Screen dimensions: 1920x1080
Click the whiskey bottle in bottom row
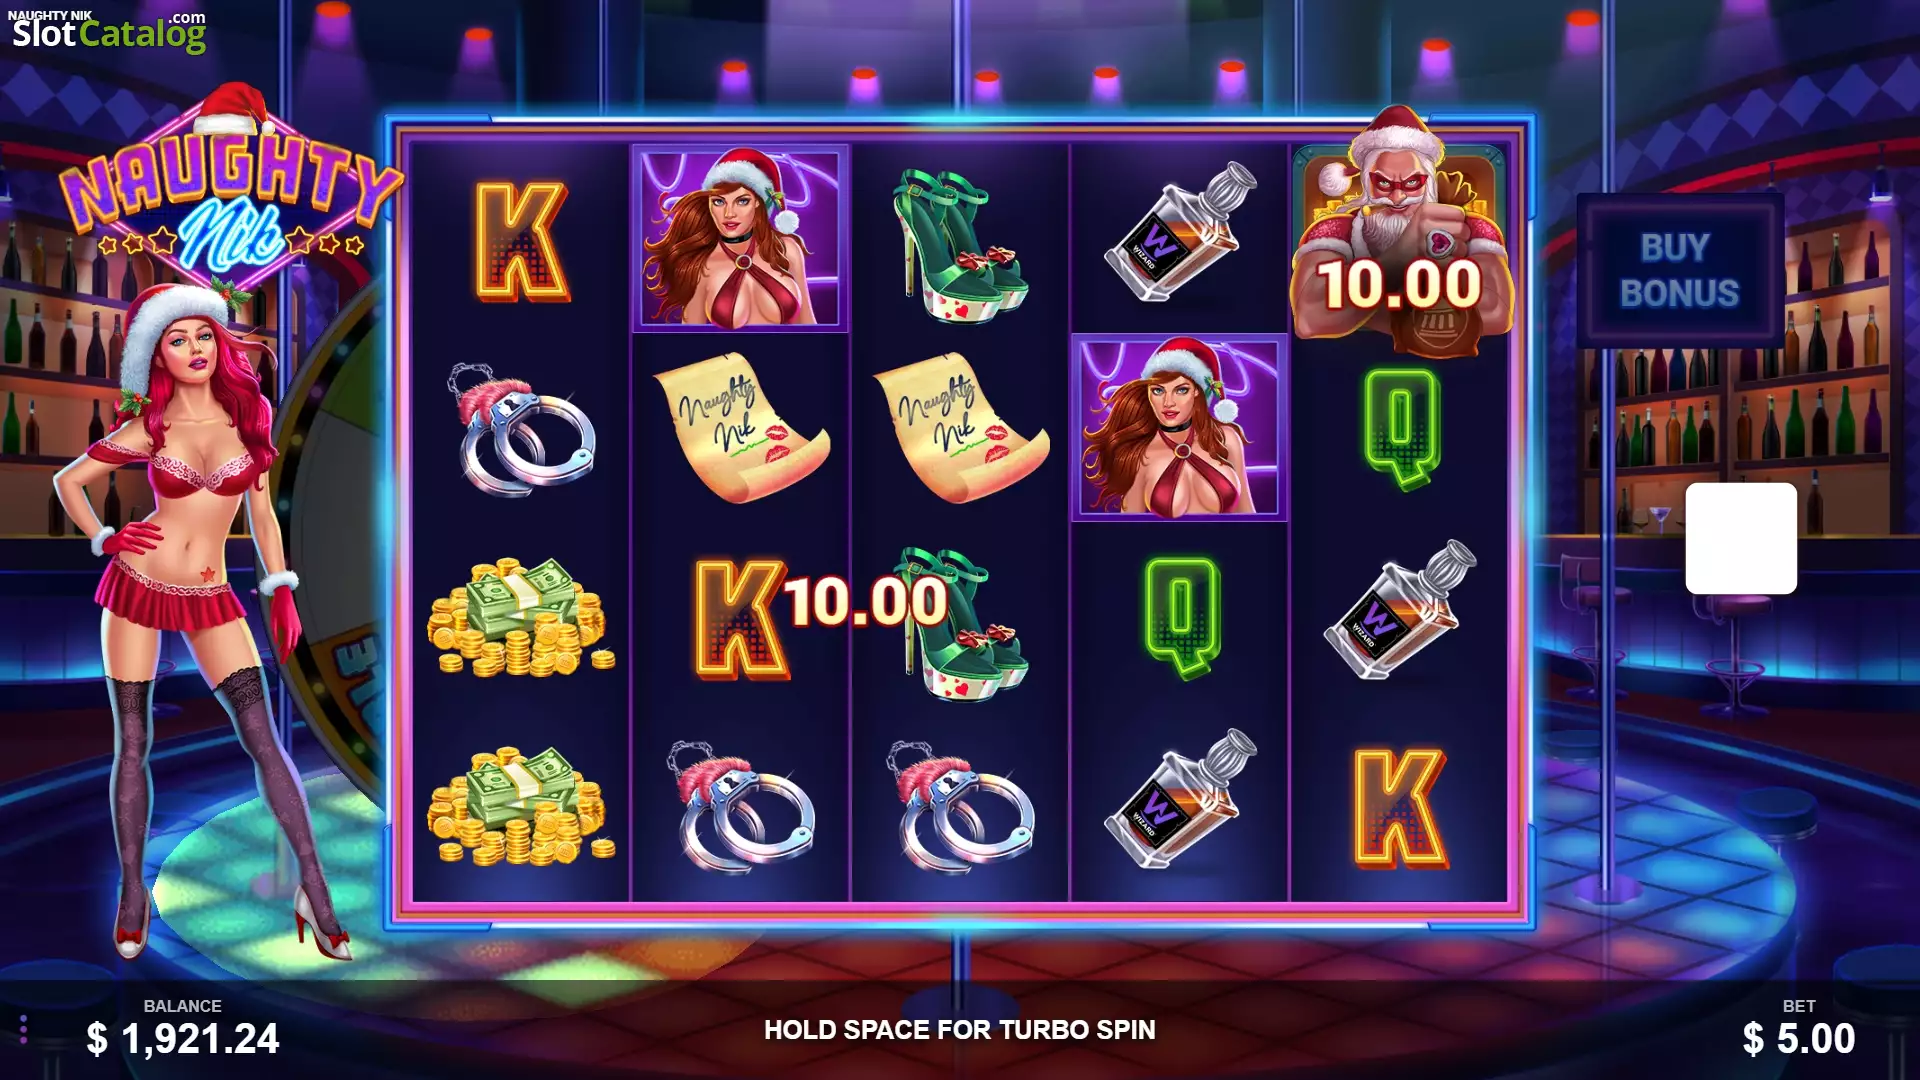pos(1180,799)
